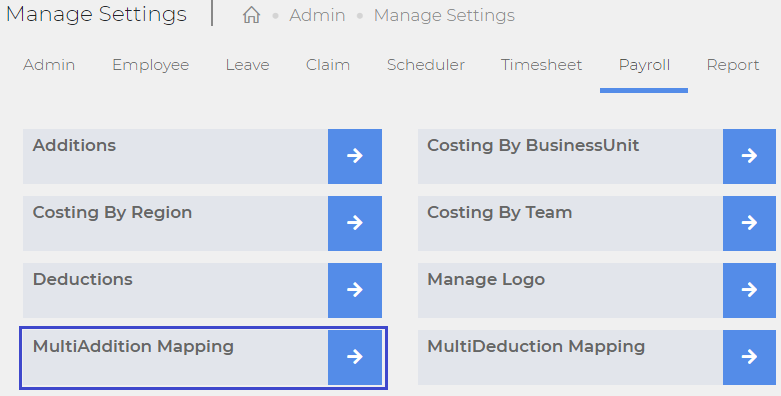Viewport: 781px width, 396px height.
Task: Click the Admin breadcrumb link
Action: [317, 15]
